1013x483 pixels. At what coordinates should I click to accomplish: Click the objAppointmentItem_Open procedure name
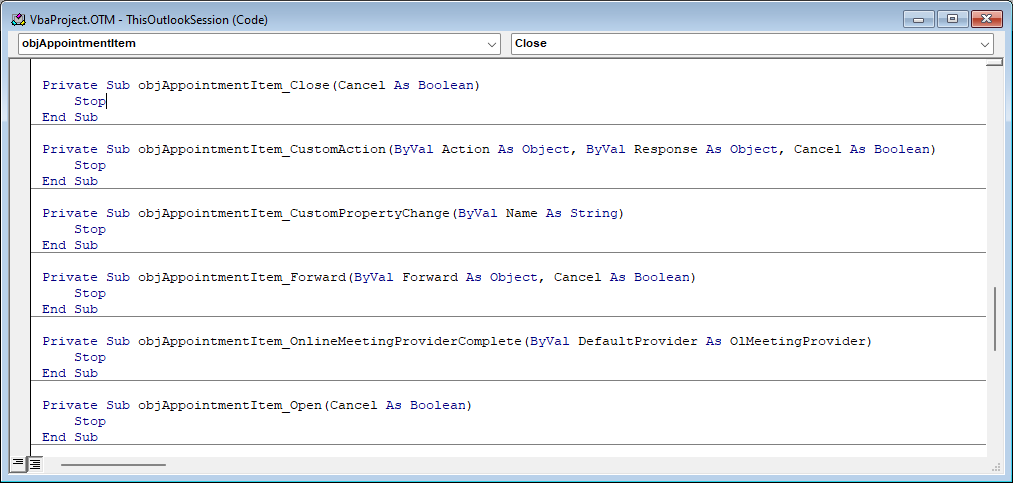coord(229,405)
